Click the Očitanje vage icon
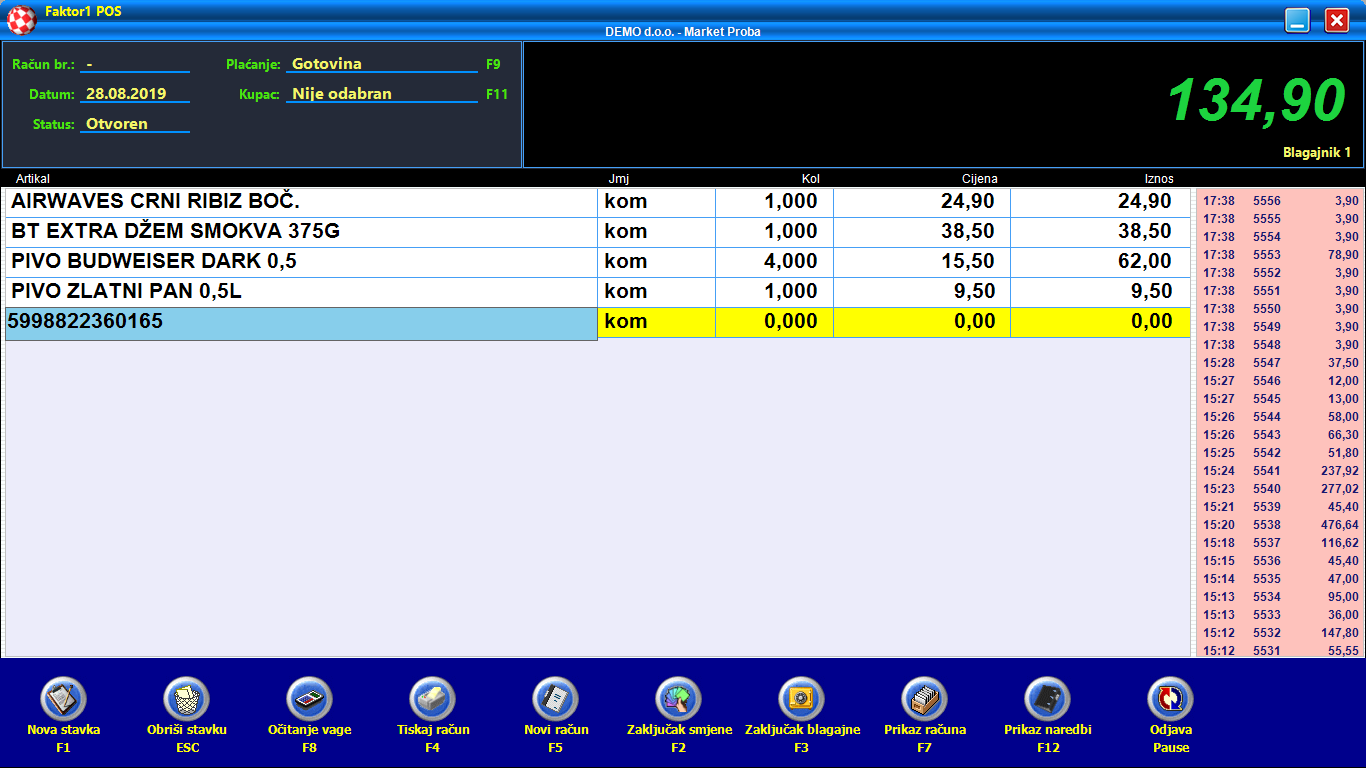 coord(309,699)
